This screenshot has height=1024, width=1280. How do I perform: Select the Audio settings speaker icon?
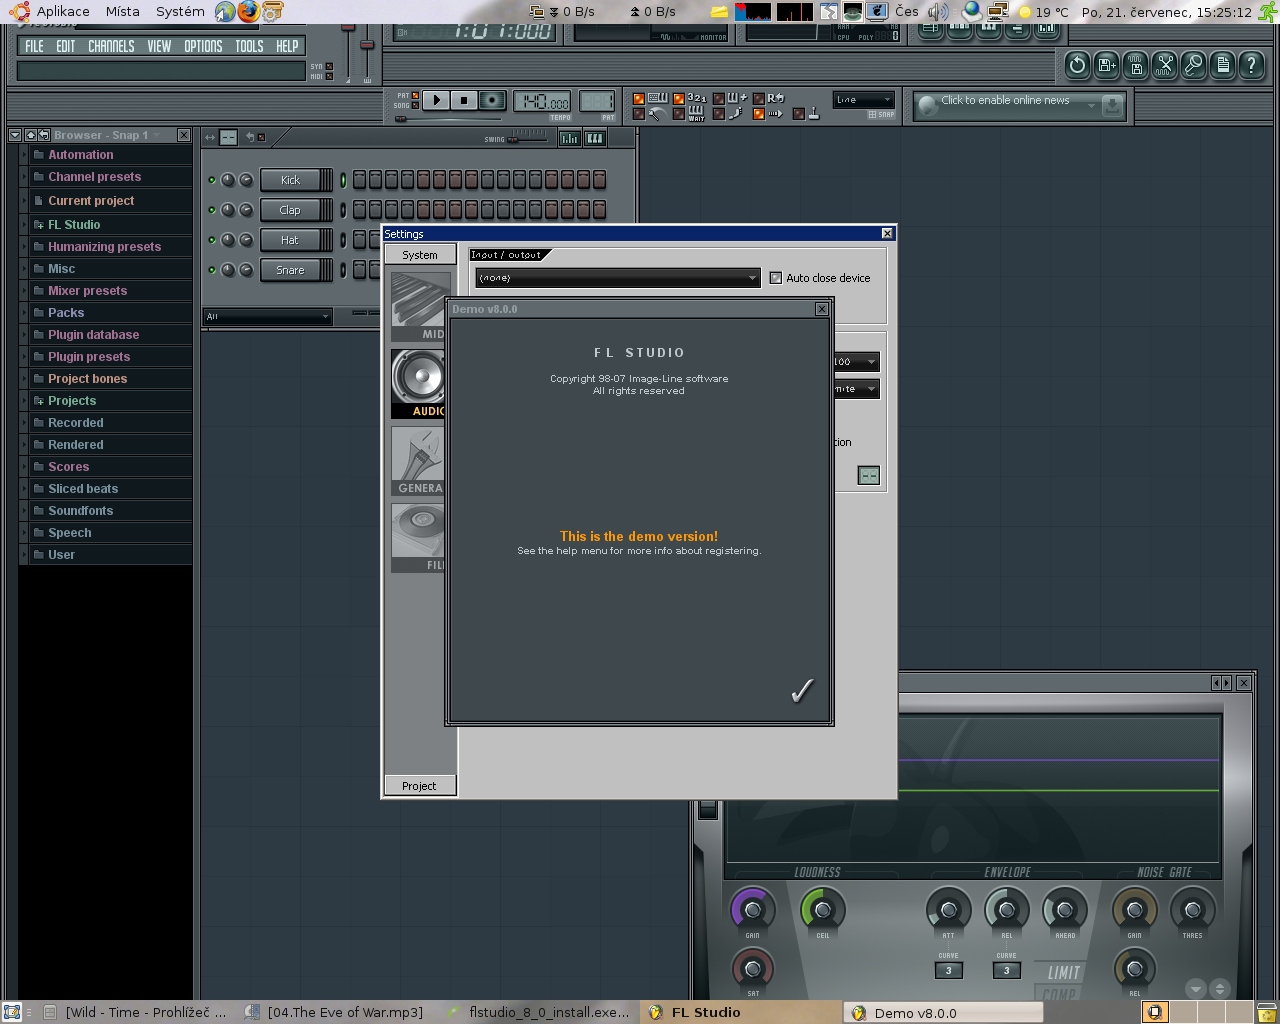pos(419,383)
